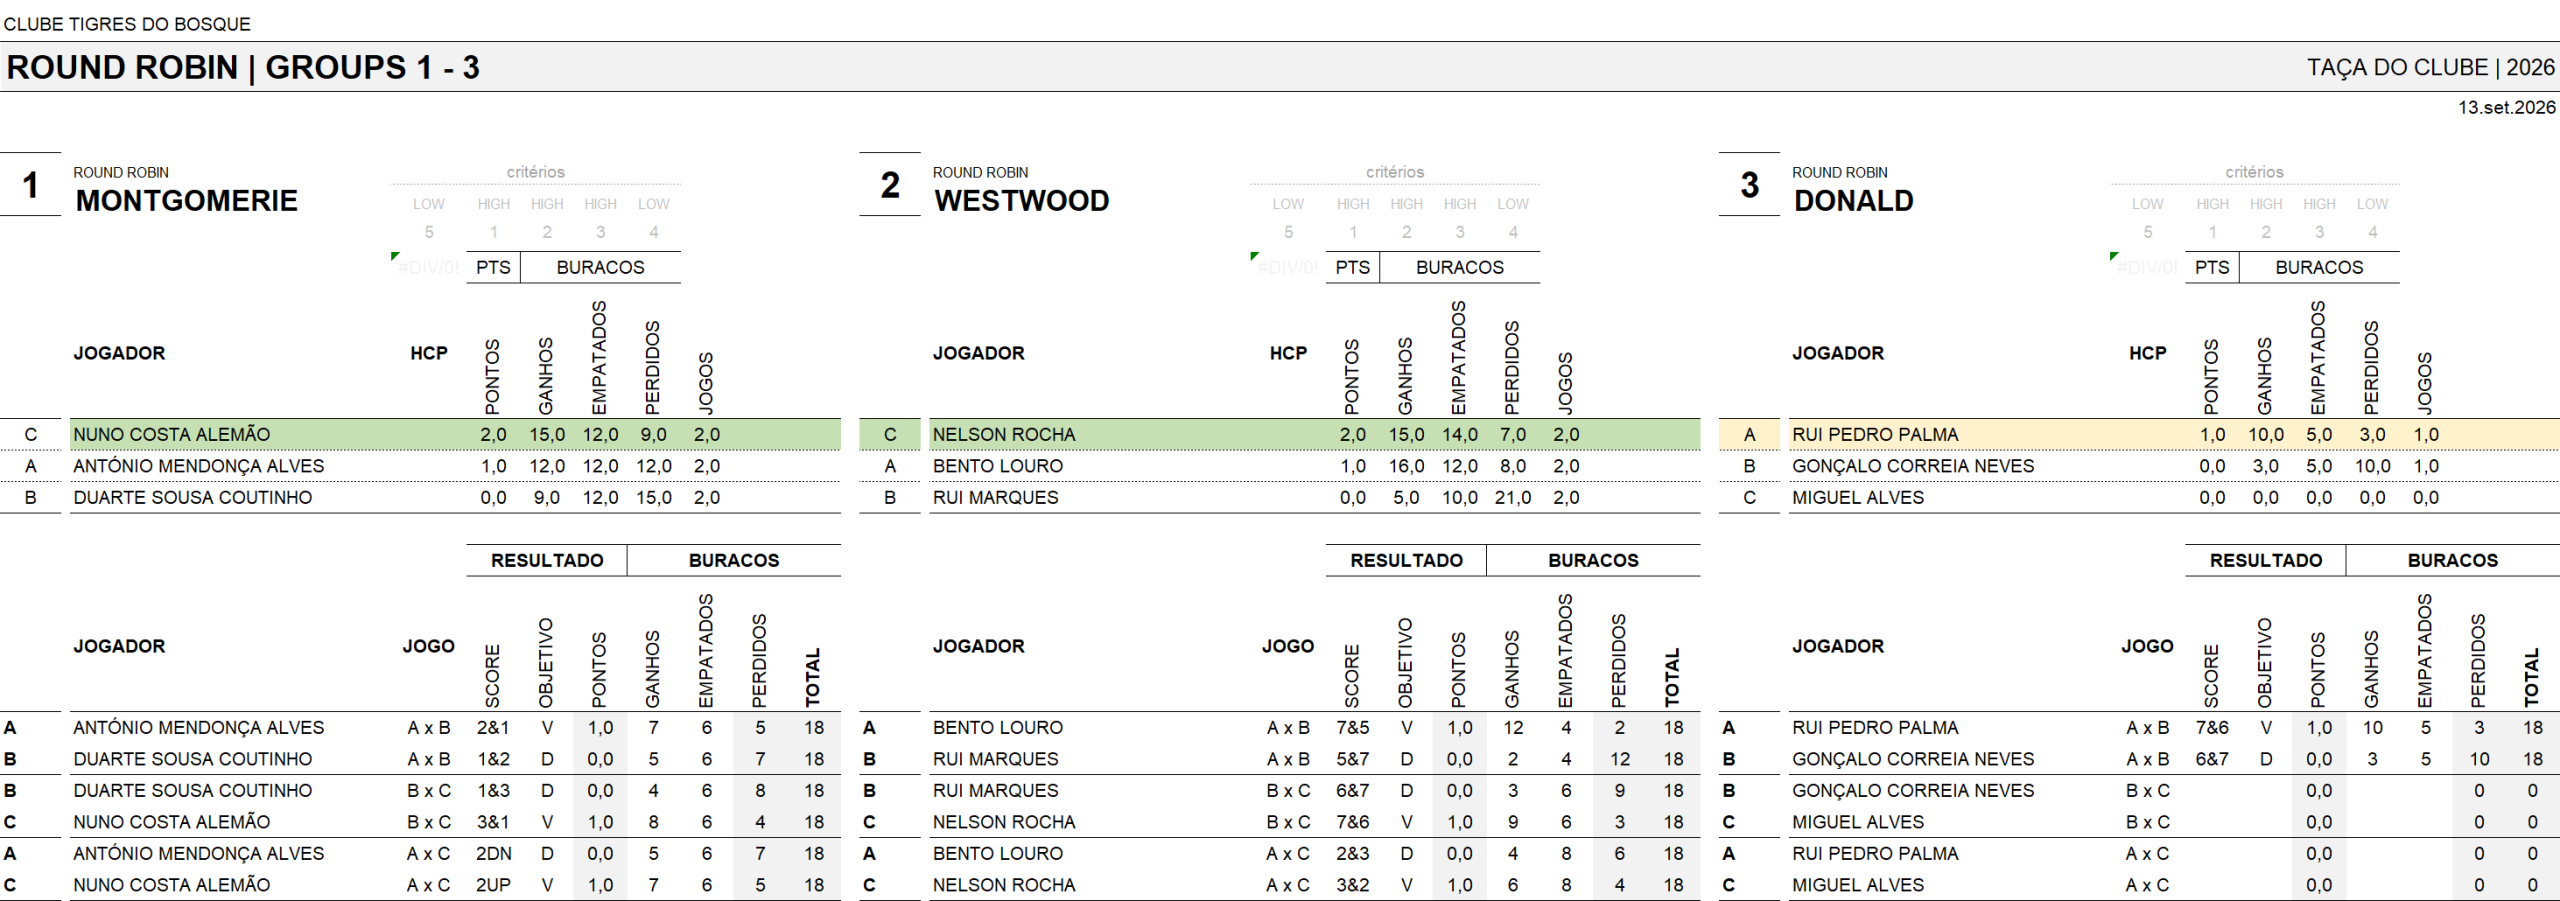Select the #DIV/0! cell in group 3
Screen dimensions: 2560x901
2147,267
